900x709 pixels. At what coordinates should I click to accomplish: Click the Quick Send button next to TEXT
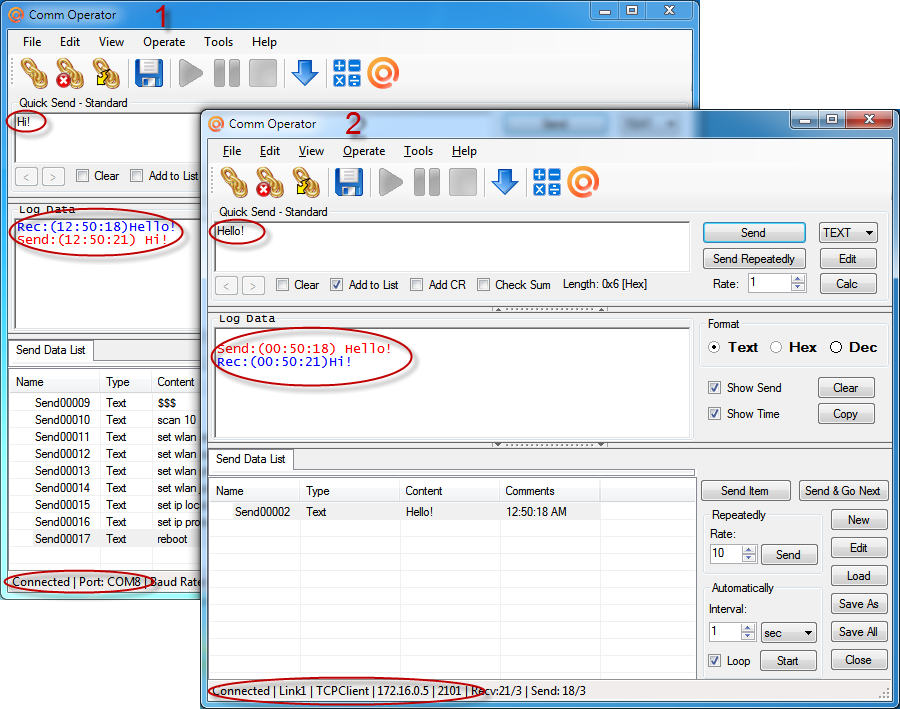(754, 233)
